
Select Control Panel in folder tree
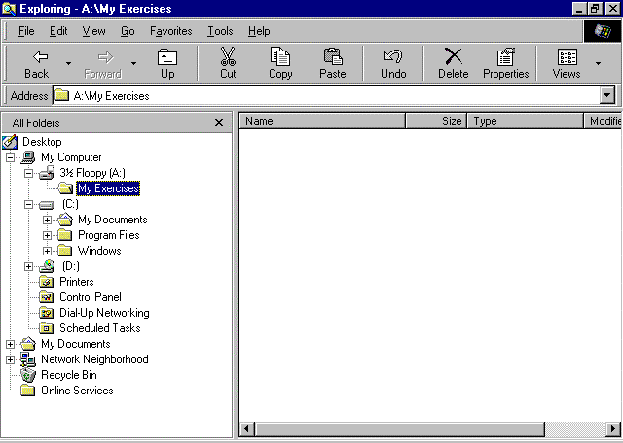click(x=89, y=297)
